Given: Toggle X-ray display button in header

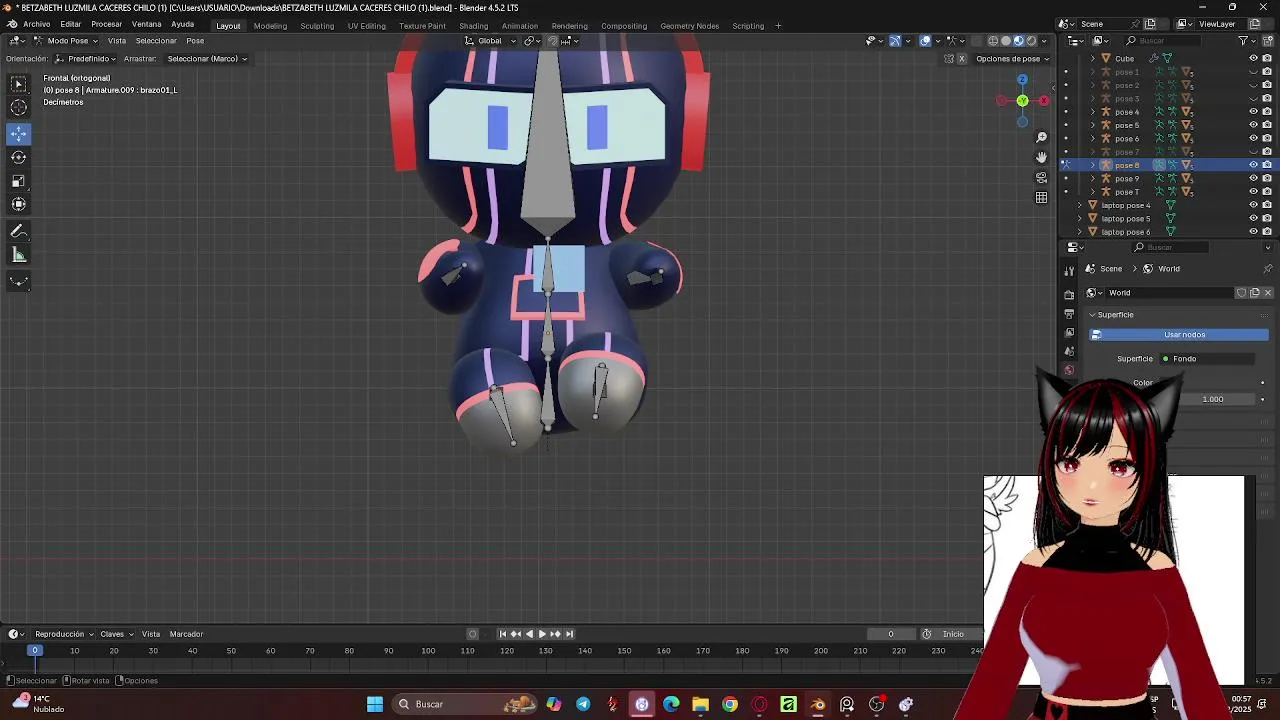Looking at the screenshot, I should pyautogui.click(x=975, y=41).
